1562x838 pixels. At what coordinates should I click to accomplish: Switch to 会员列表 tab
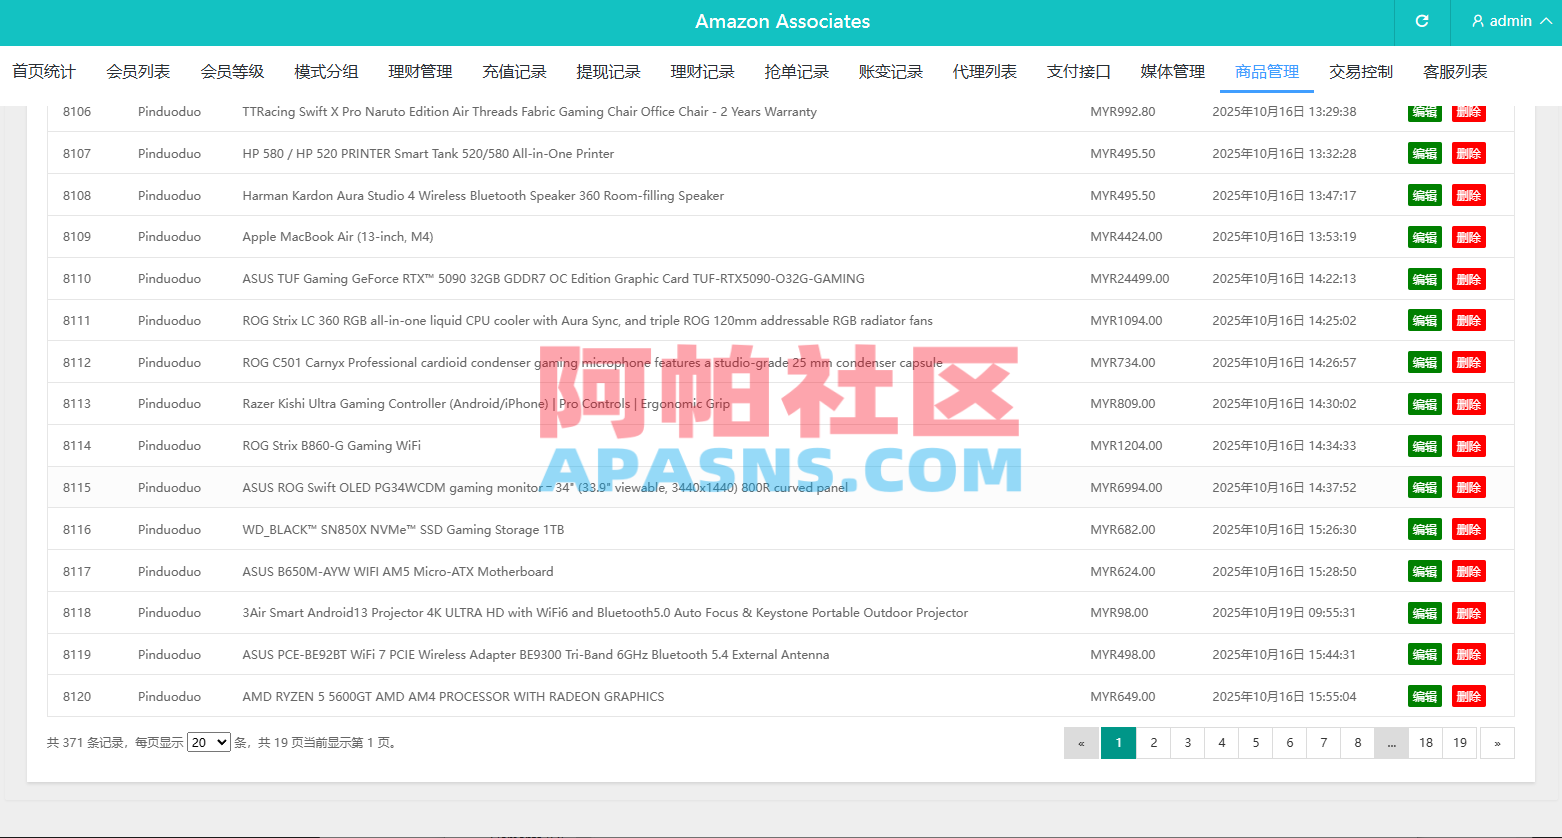point(138,72)
